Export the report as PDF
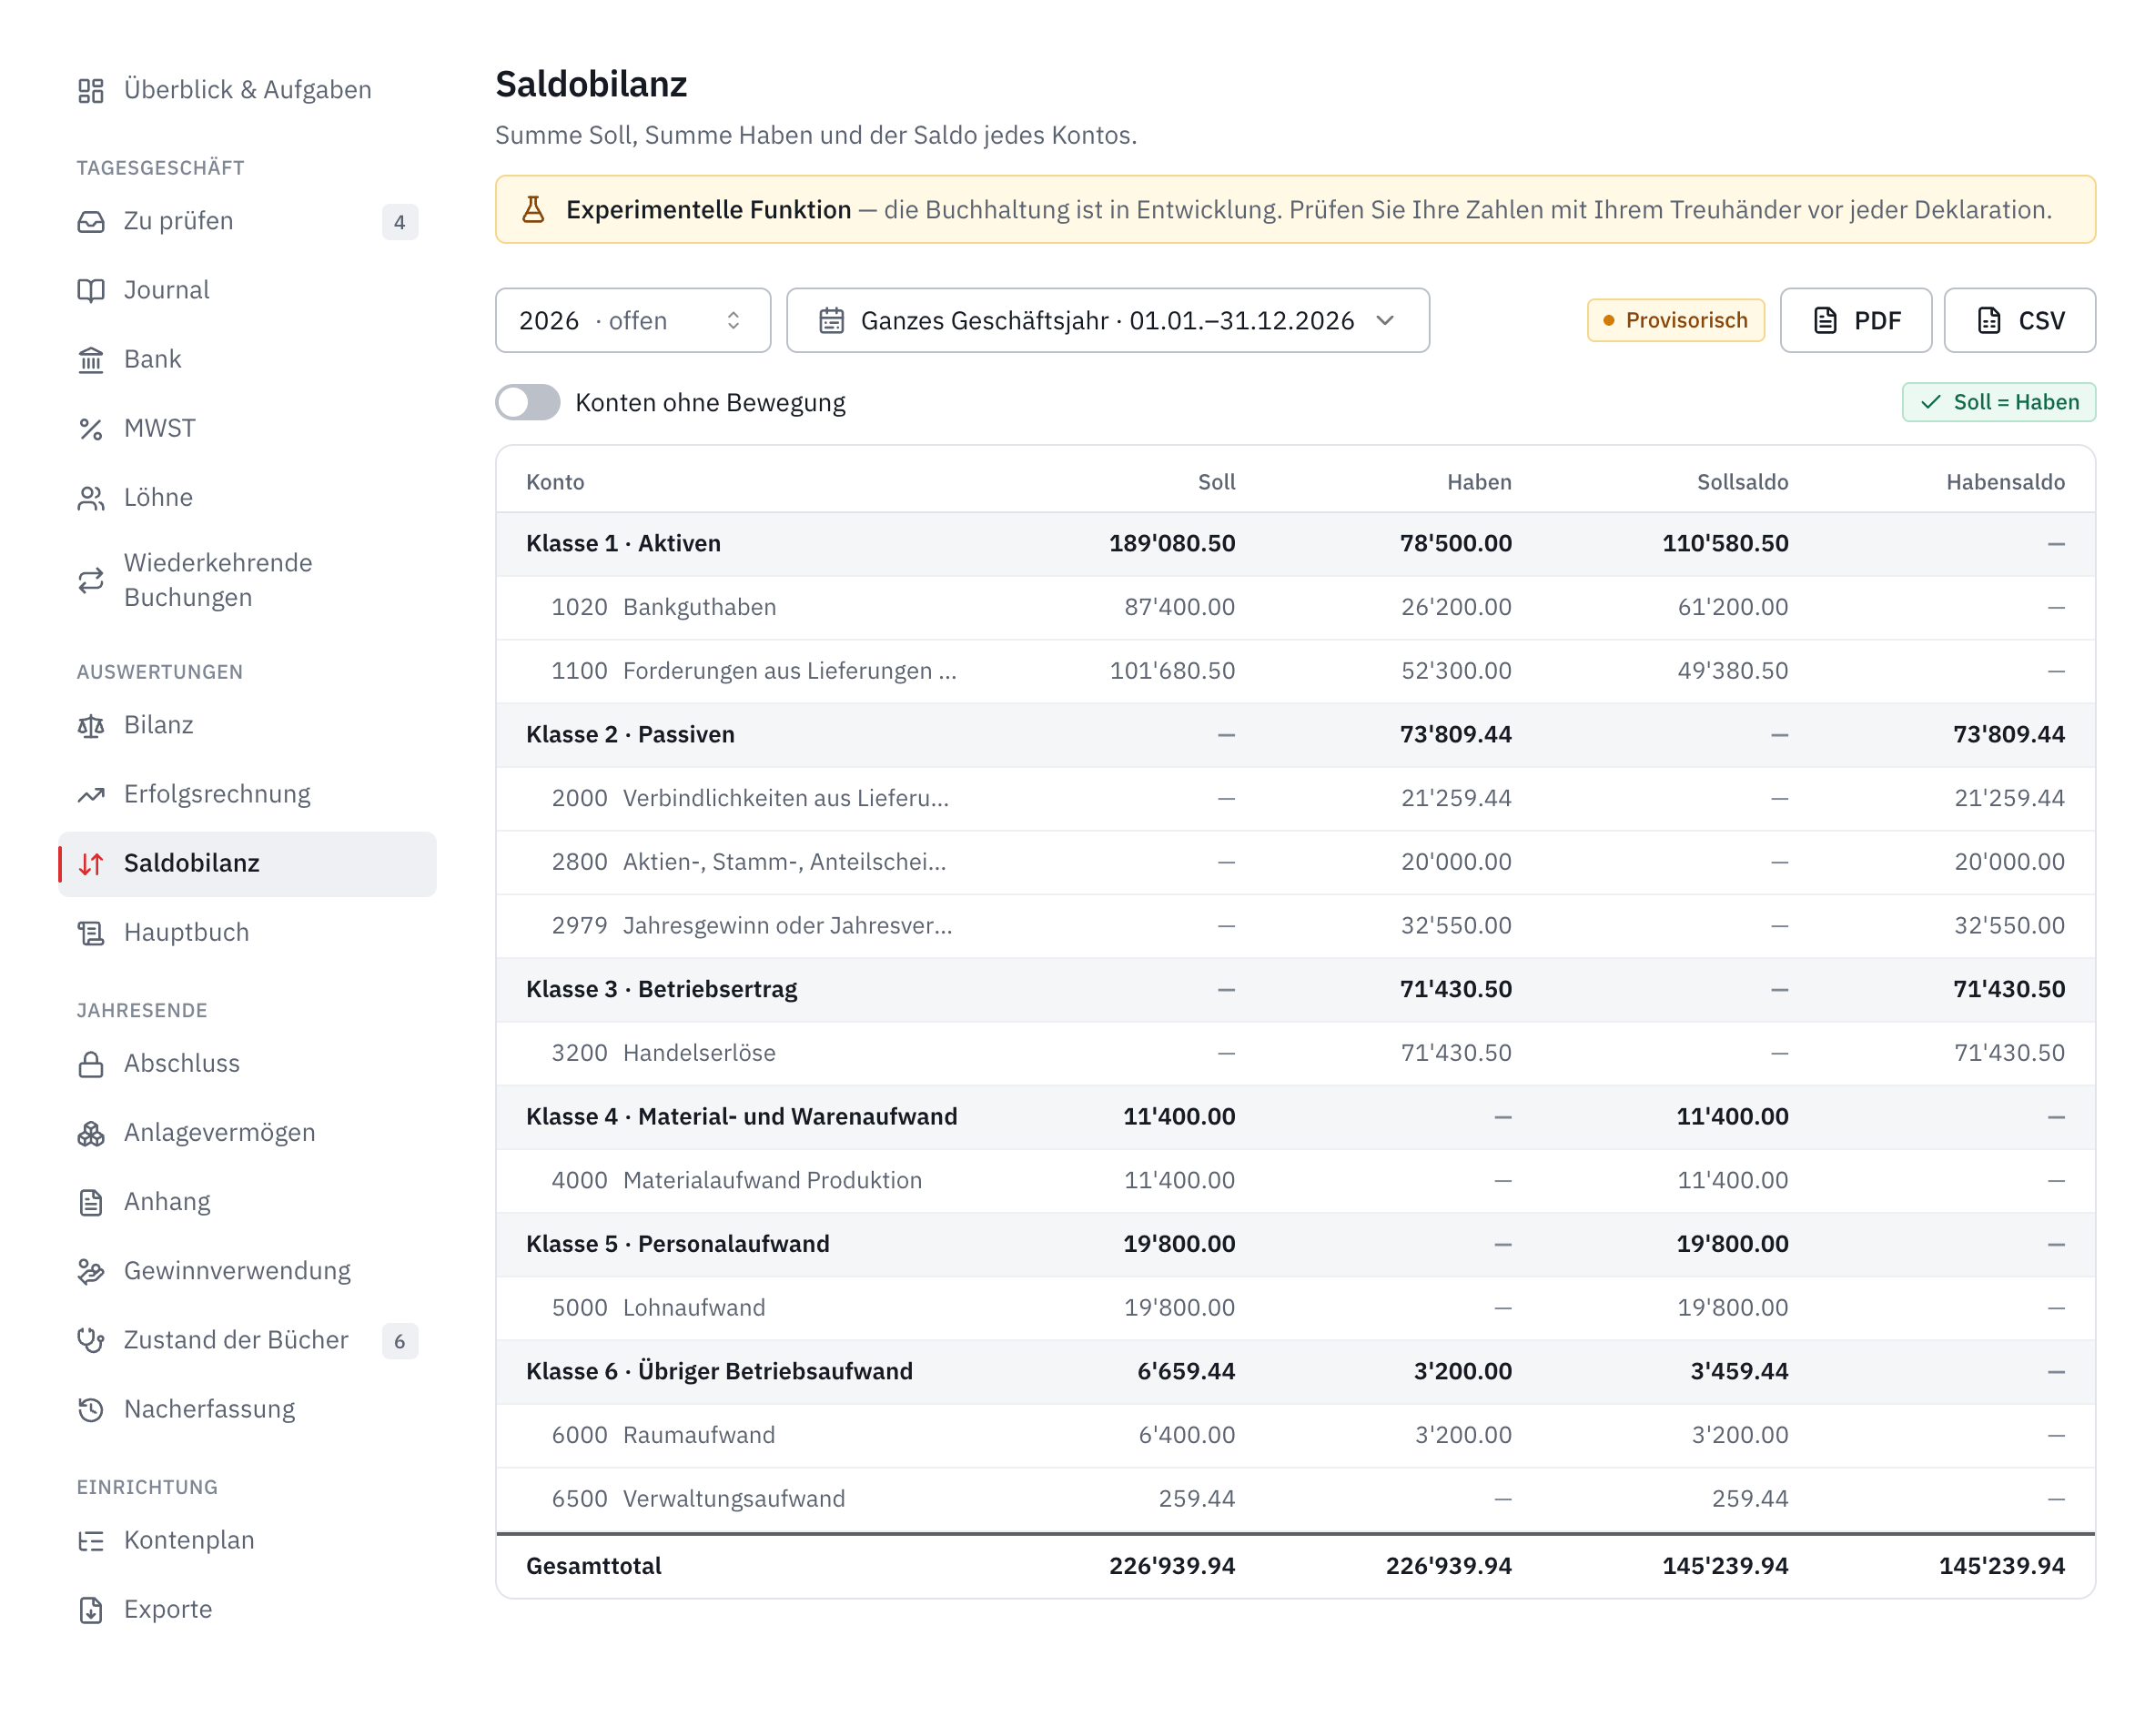The width and height of the screenshot is (2155, 1736). click(x=1856, y=320)
